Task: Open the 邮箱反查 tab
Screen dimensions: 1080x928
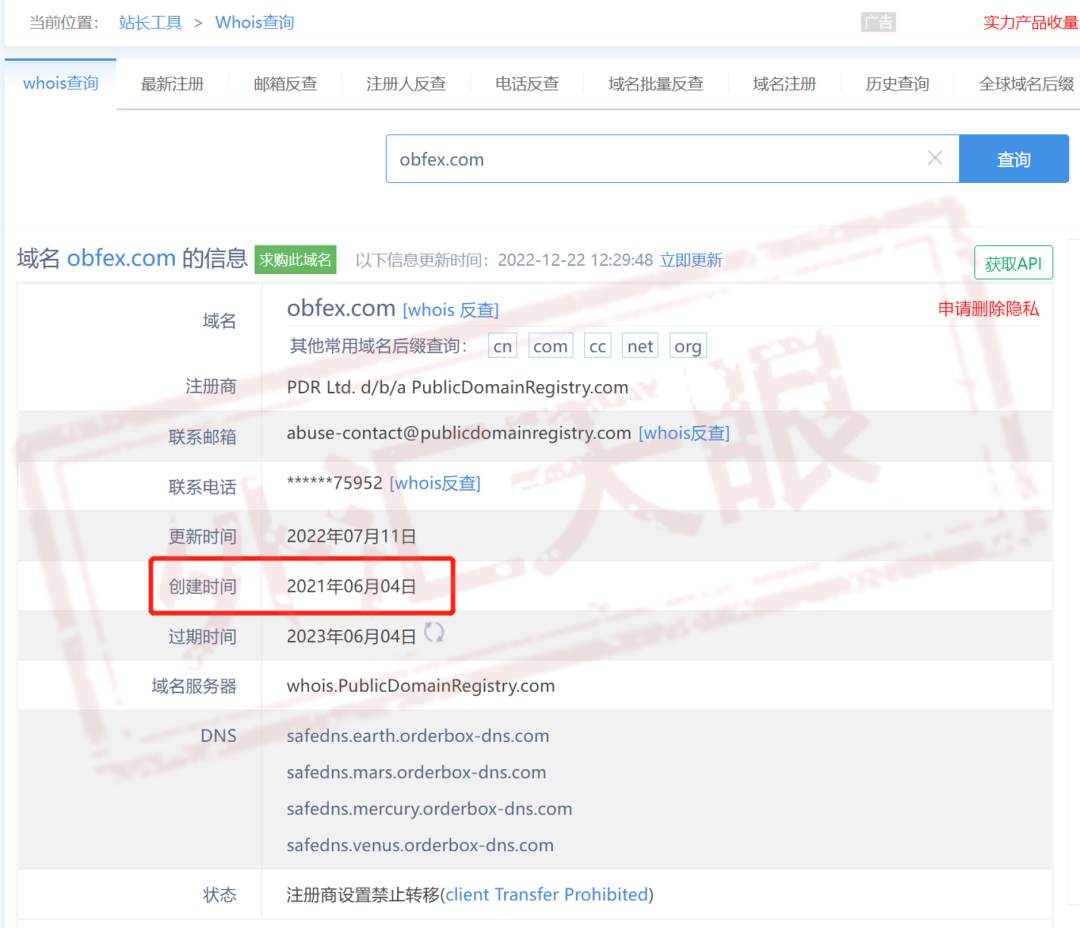Action: pos(285,84)
